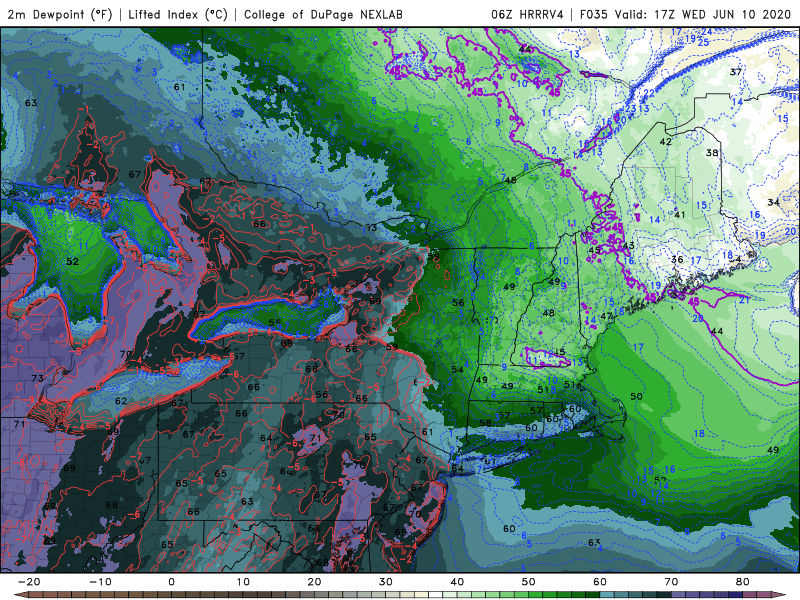Click the 70 label on the color scale
This screenshot has height=600, width=800.
(671, 582)
